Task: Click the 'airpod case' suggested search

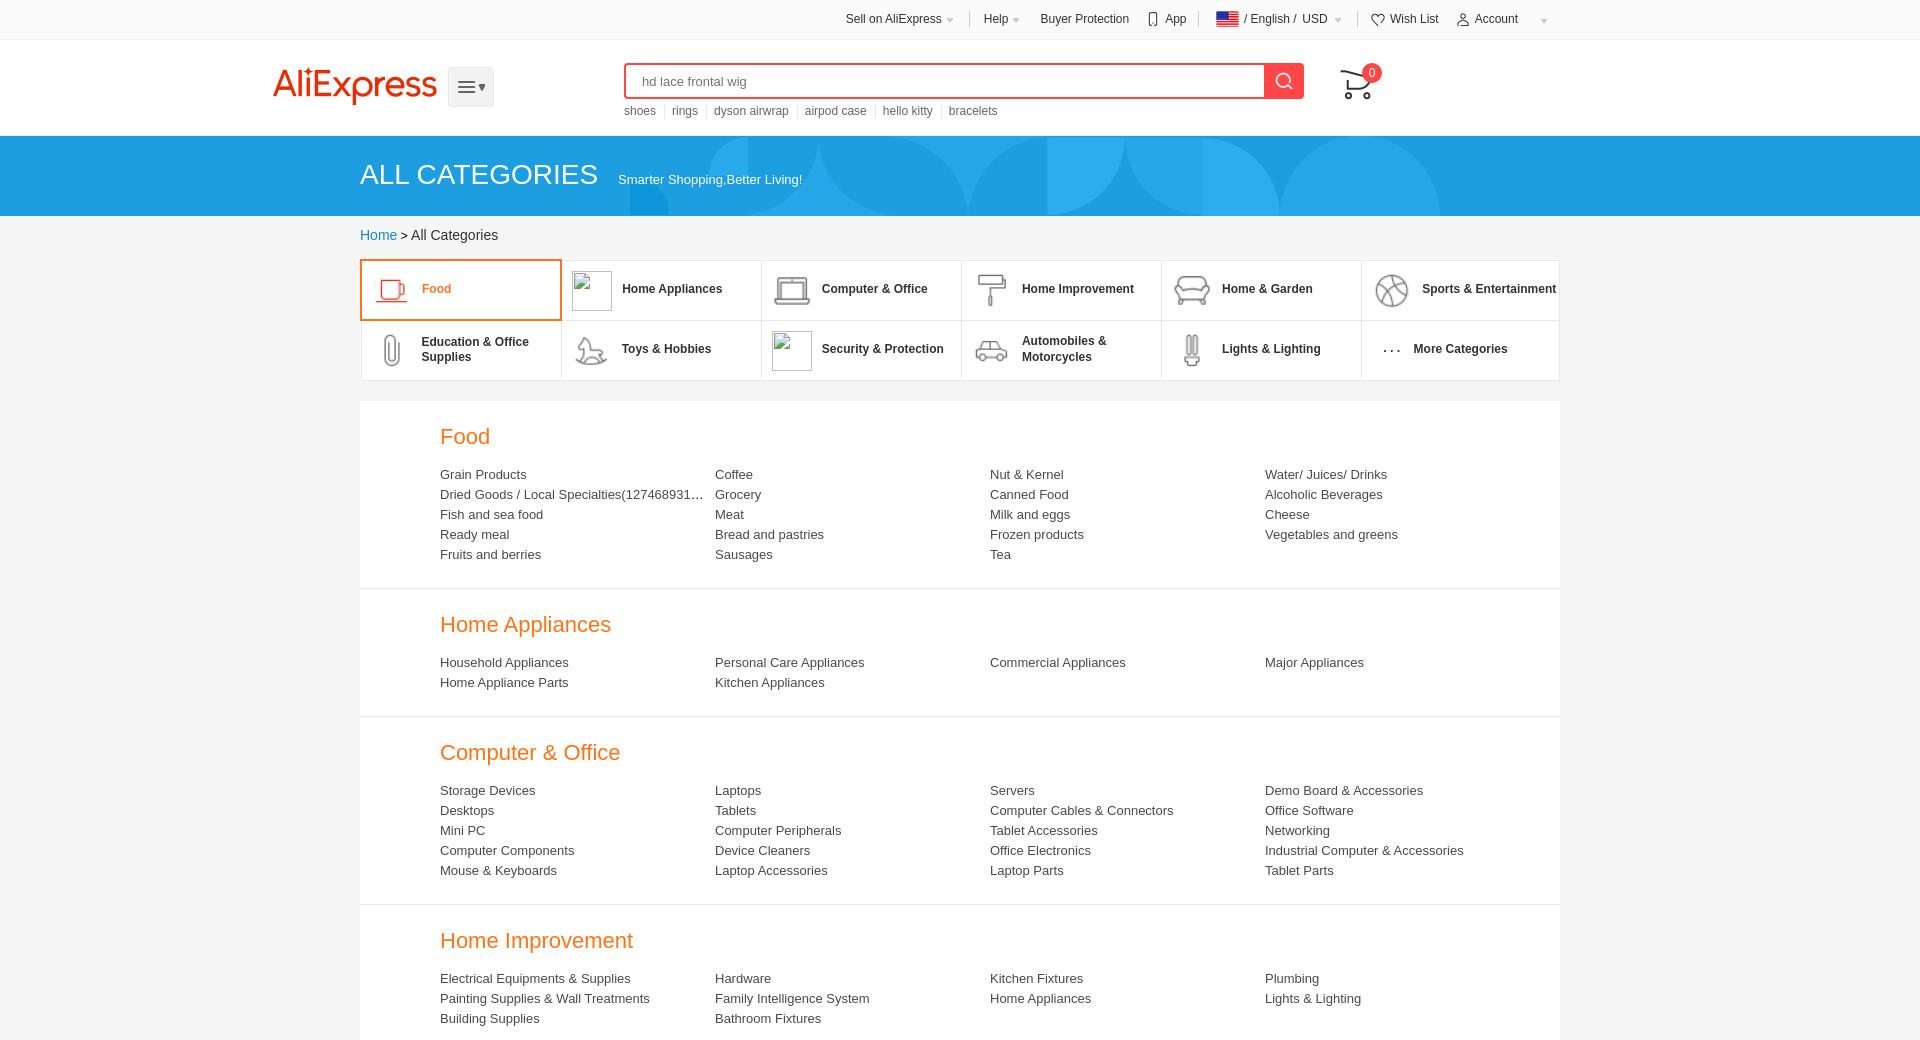Action: (x=835, y=111)
